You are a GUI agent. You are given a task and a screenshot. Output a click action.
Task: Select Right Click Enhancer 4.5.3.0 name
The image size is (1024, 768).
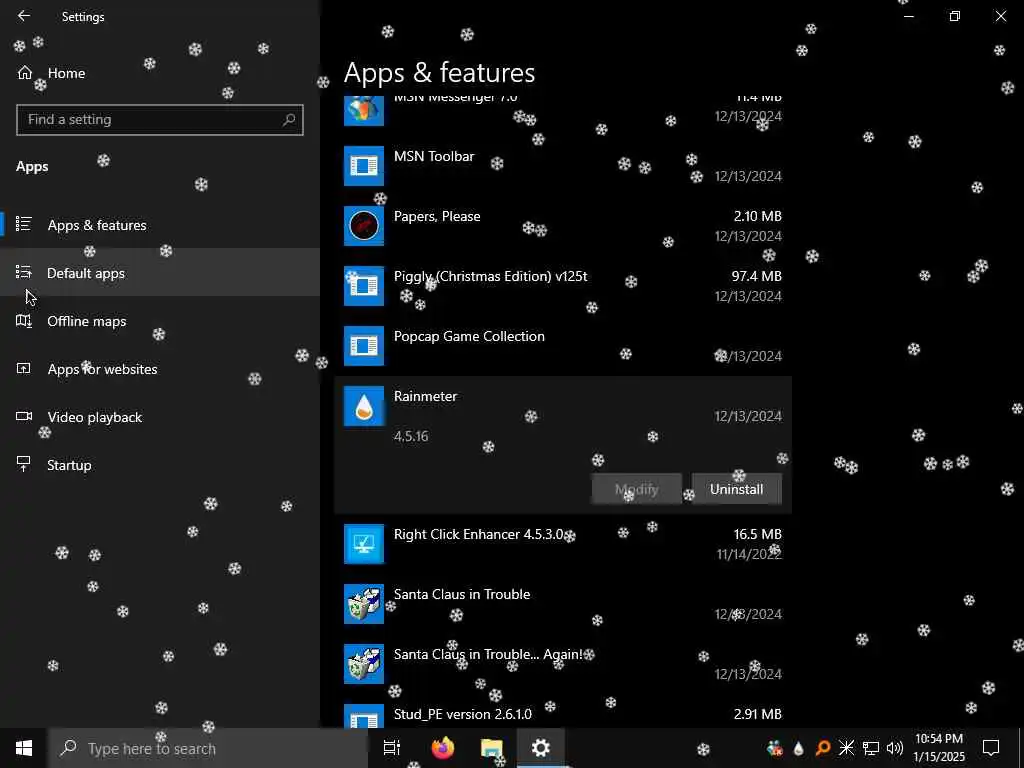tap(478, 534)
